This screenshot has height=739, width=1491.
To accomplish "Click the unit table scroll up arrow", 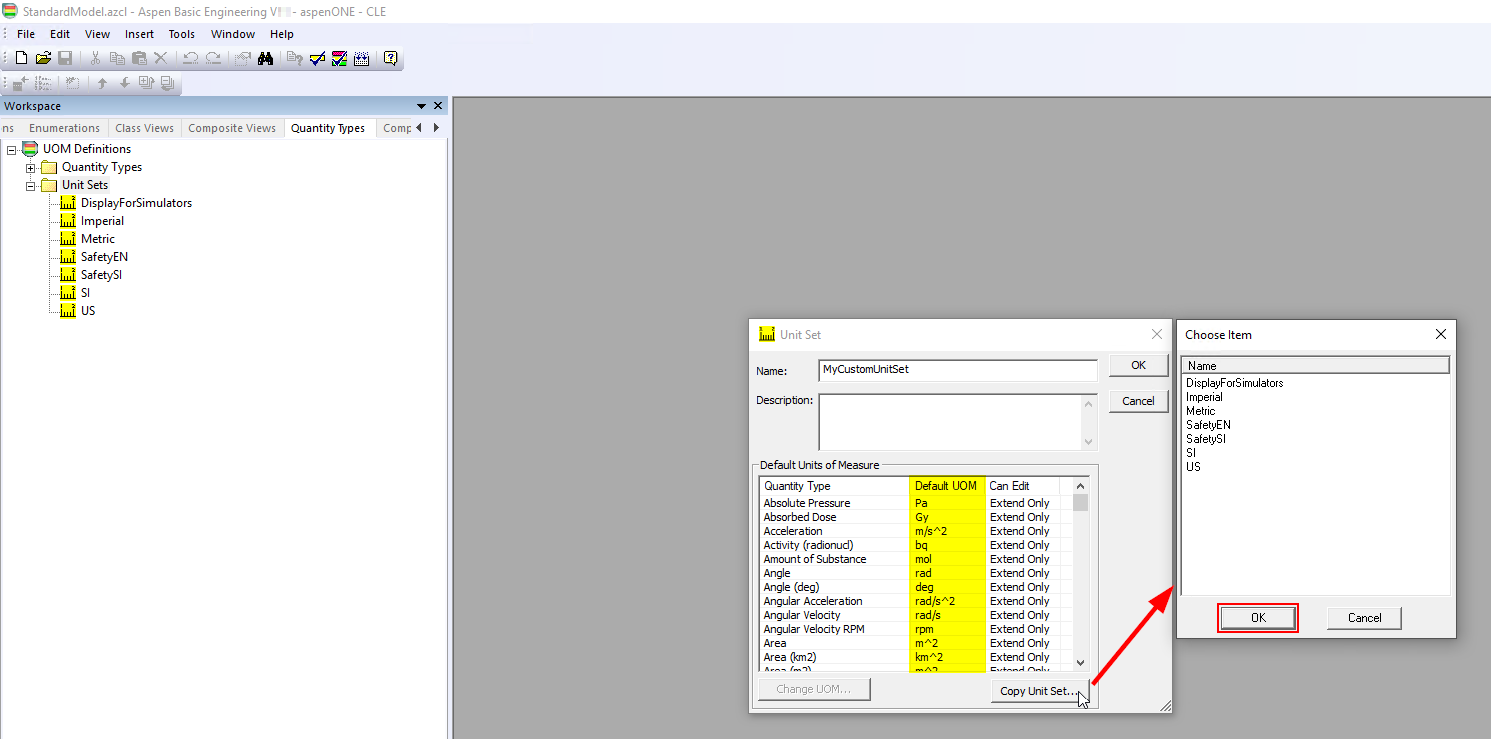I will tap(1080, 486).
